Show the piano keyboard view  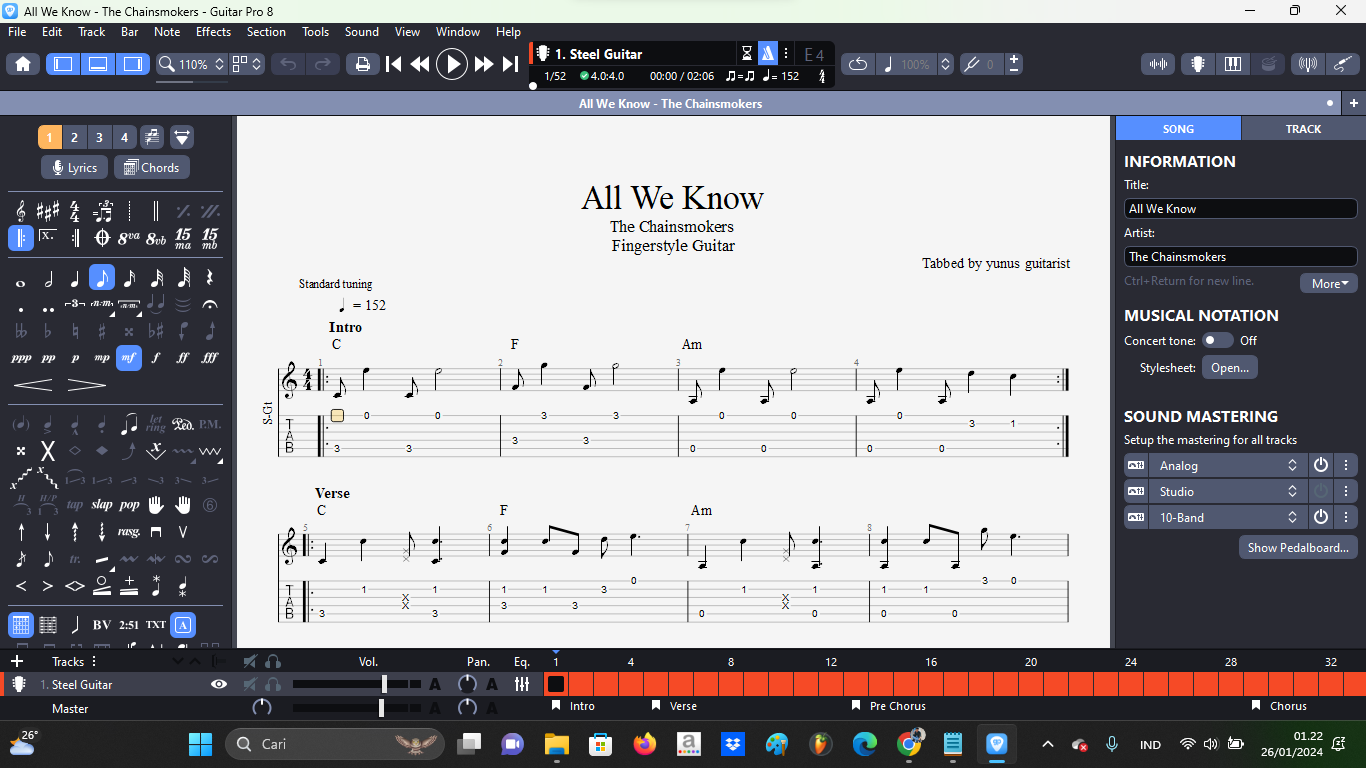(x=1232, y=64)
